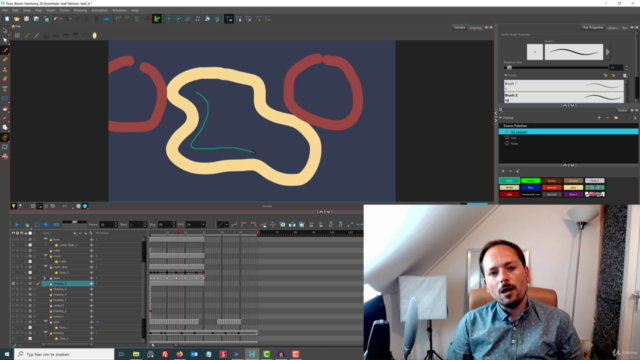Select the Paint bucket tool
Screen dimensions: 640x360
click(x=5, y=108)
